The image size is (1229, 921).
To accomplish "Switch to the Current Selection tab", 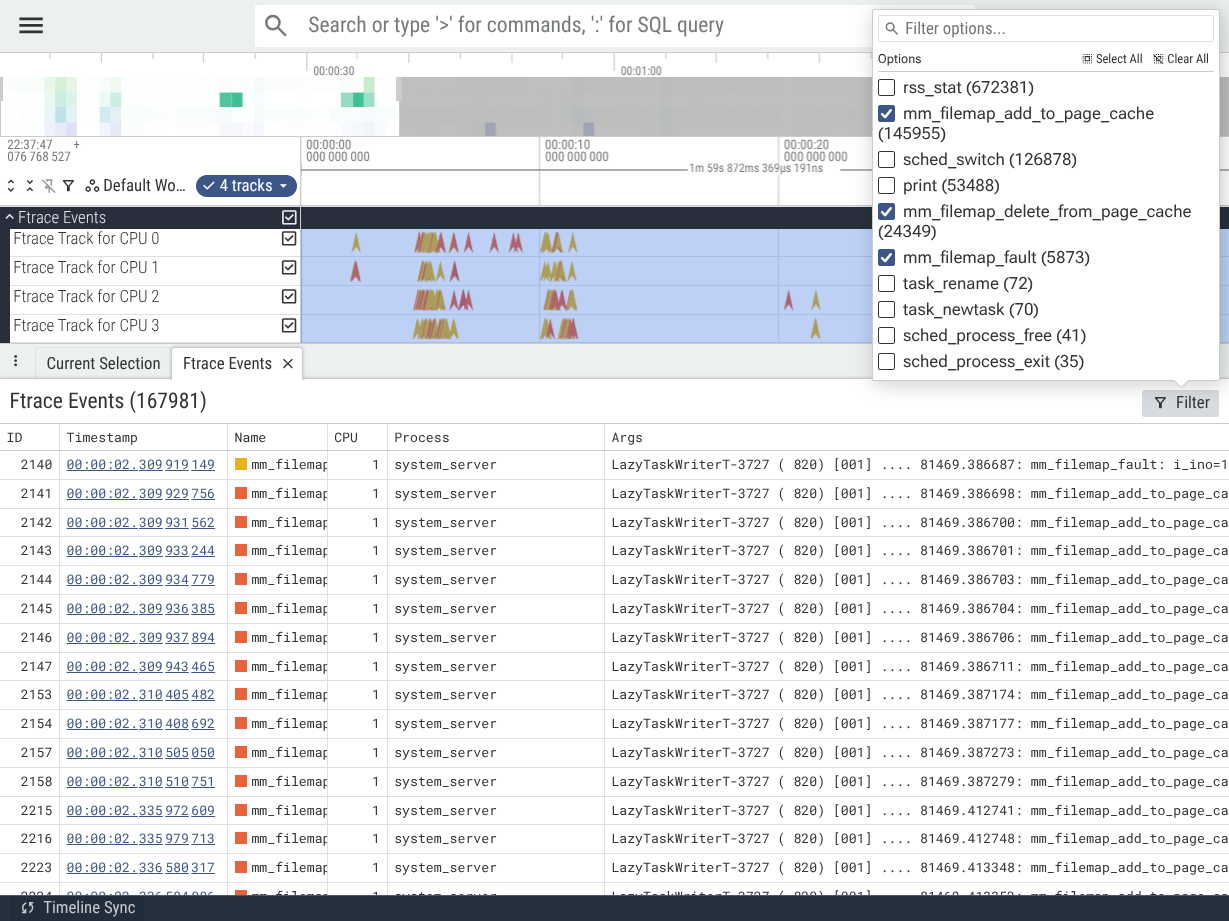I will pos(103,364).
